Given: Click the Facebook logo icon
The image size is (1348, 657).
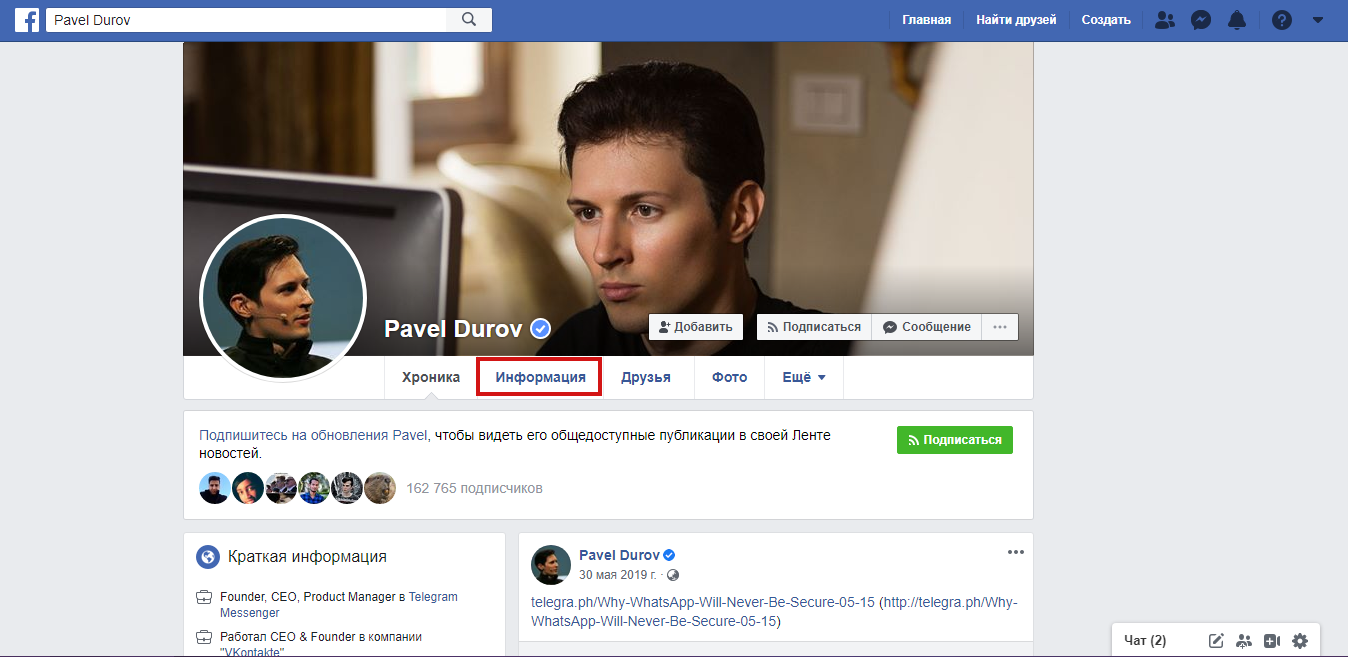Looking at the screenshot, I should point(27,20).
